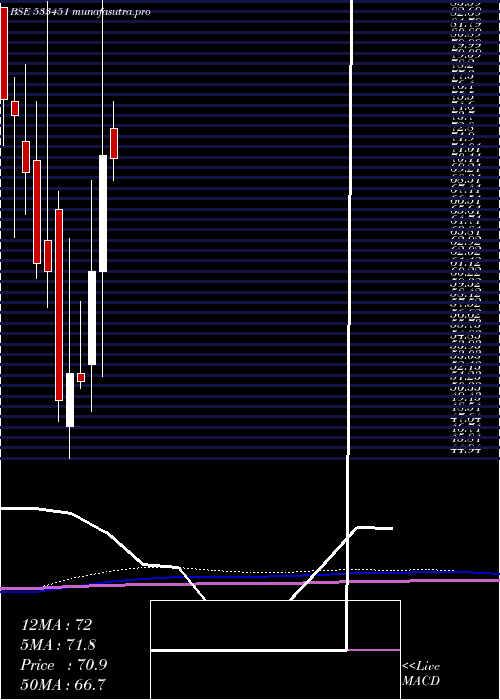Image resolution: width=500 pixels, height=700 pixels.
Task: Click the 'BSE 533451 munafasutra.pro' chart title
Action: 80,12
